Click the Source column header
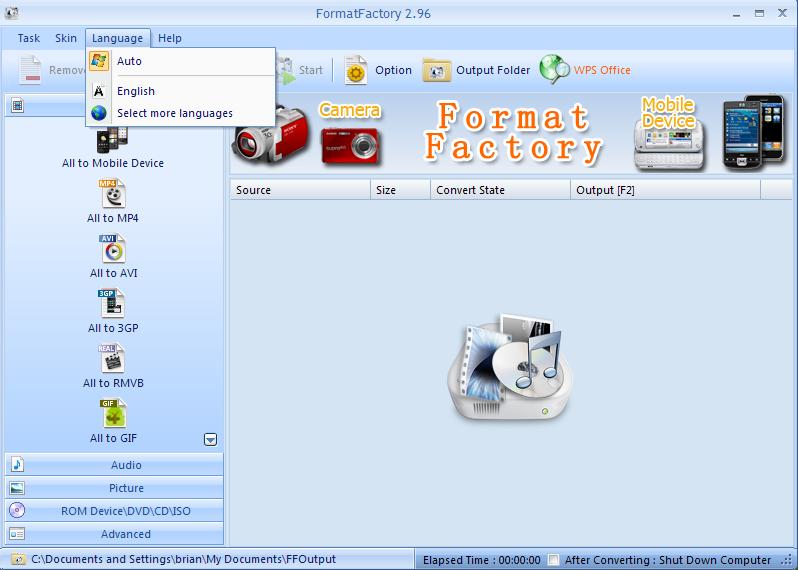Viewport: 798px width, 570px height. pos(300,190)
